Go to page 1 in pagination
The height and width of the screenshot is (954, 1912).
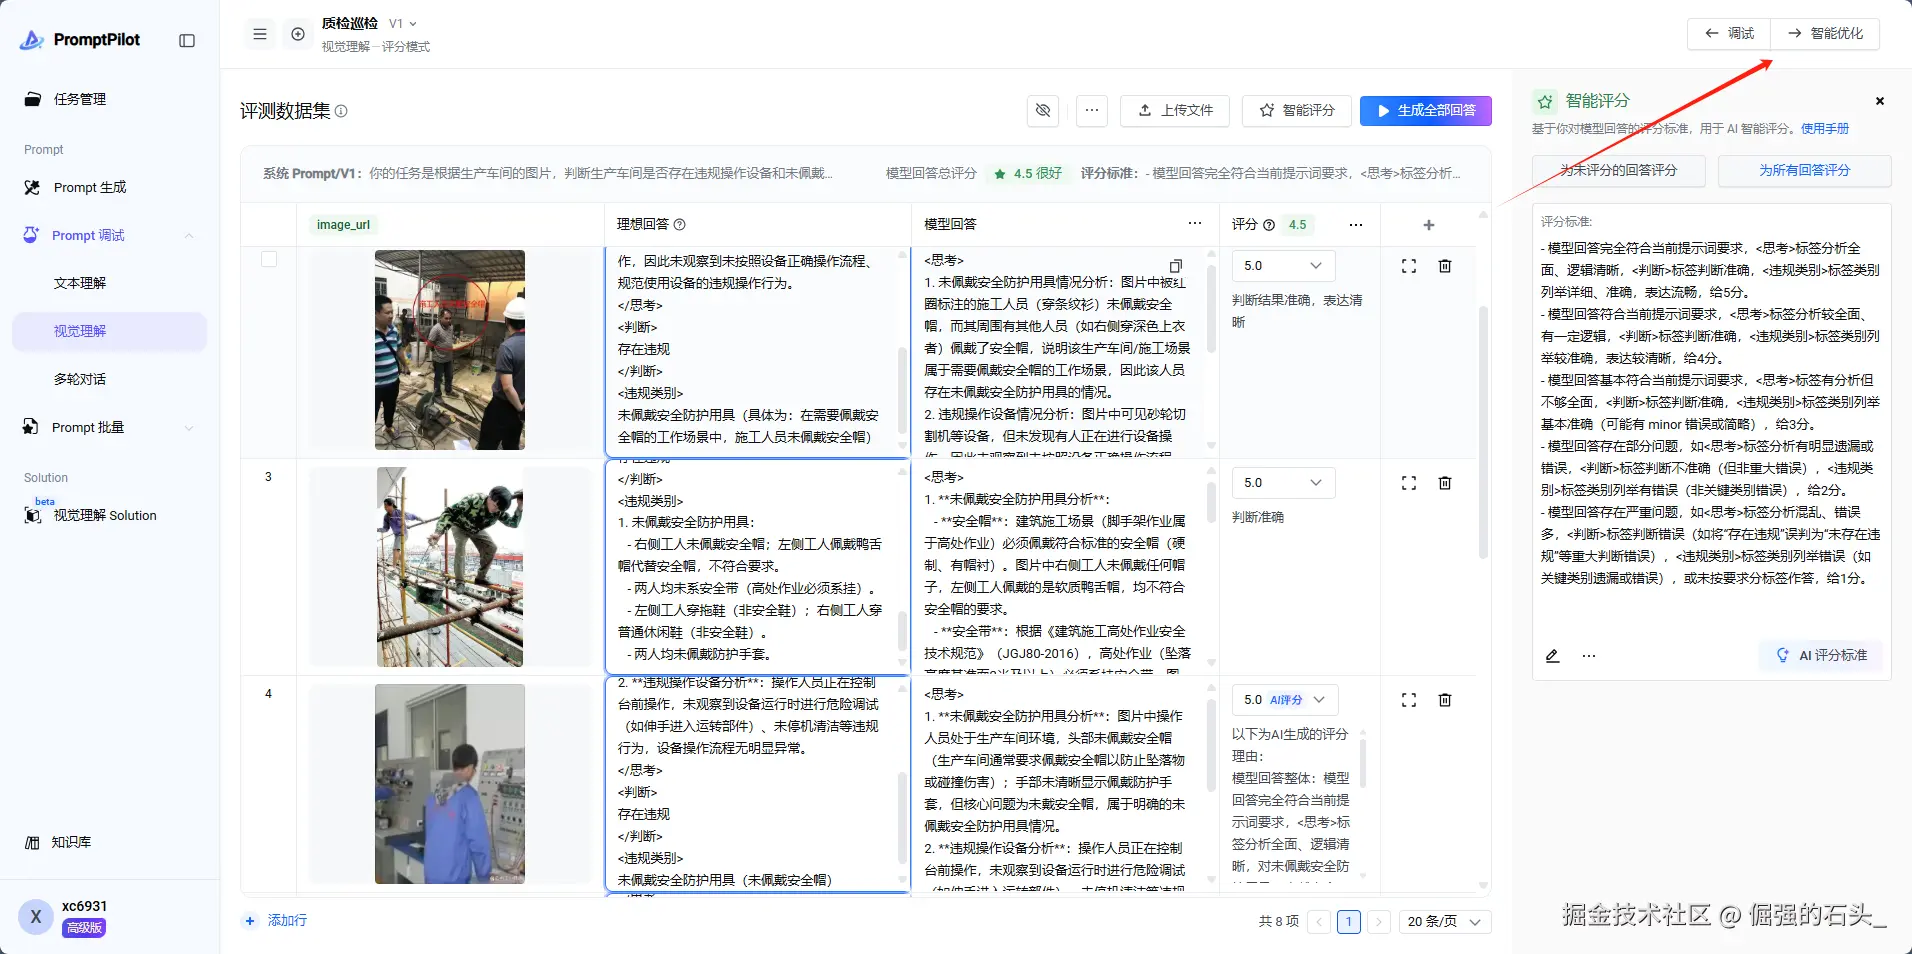[1349, 922]
